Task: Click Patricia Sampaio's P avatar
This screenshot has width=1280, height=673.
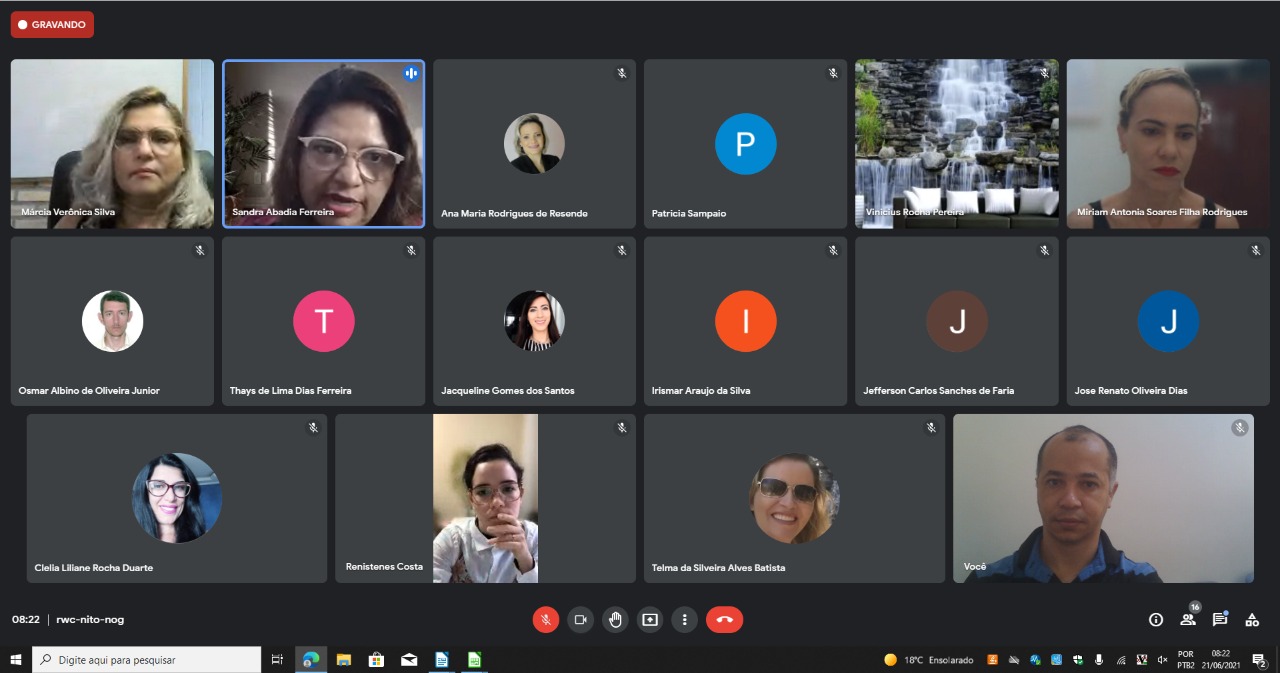Action: (745, 144)
